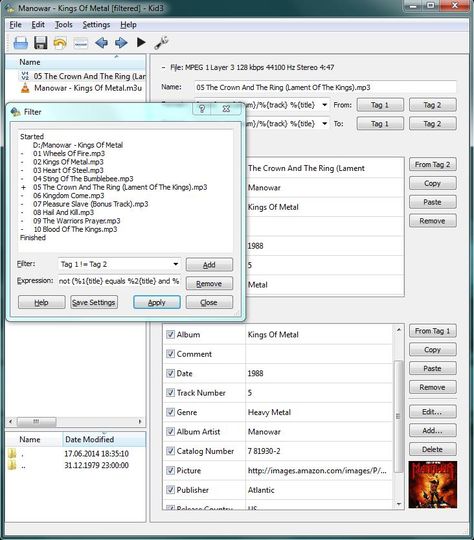The width and height of the screenshot is (474, 540).
Task: Click the Create playlist toolbar icon
Action: coord(81,43)
